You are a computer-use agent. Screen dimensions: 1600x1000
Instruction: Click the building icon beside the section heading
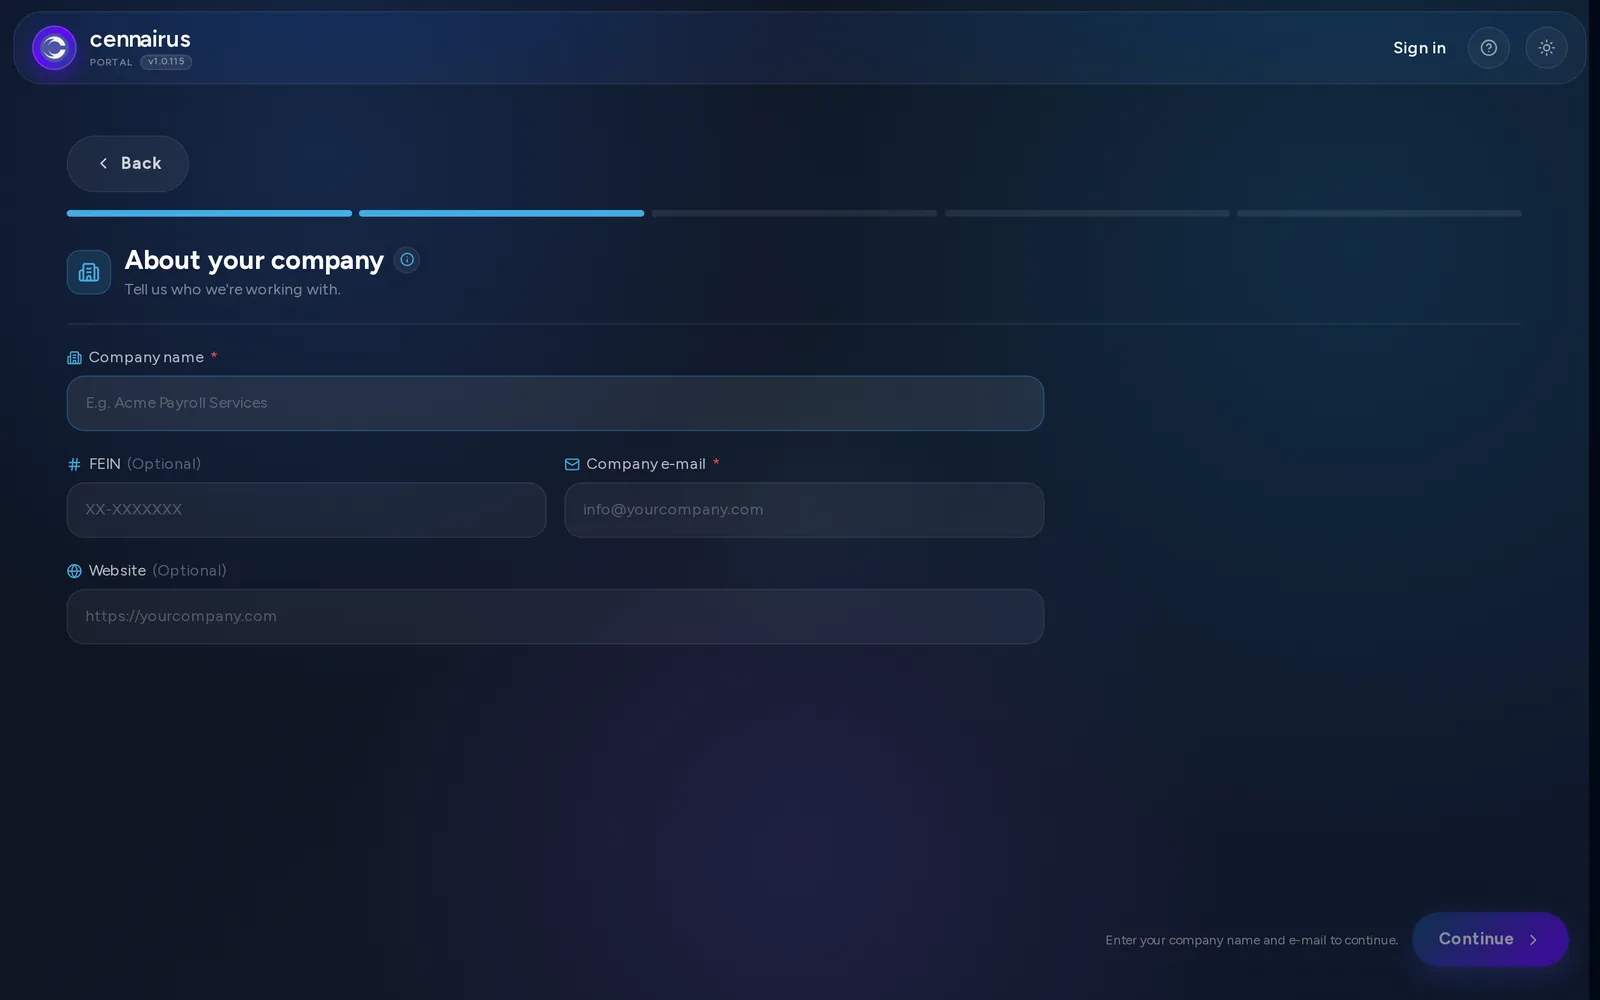pyautogui.click(x=89, y=272)
